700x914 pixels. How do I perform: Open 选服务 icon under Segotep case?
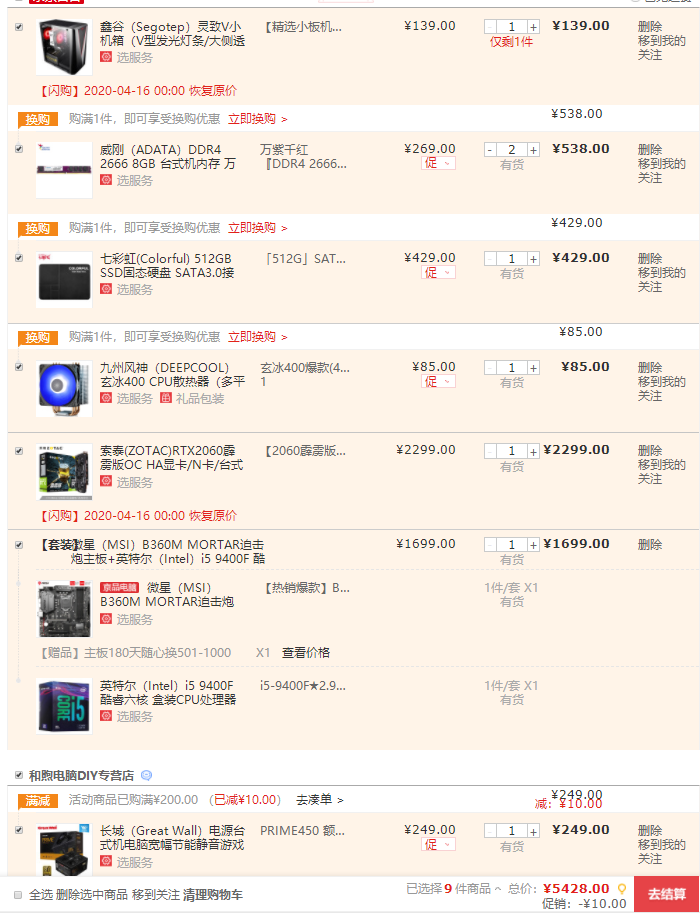pyautogui.click(x=105, y=57)
